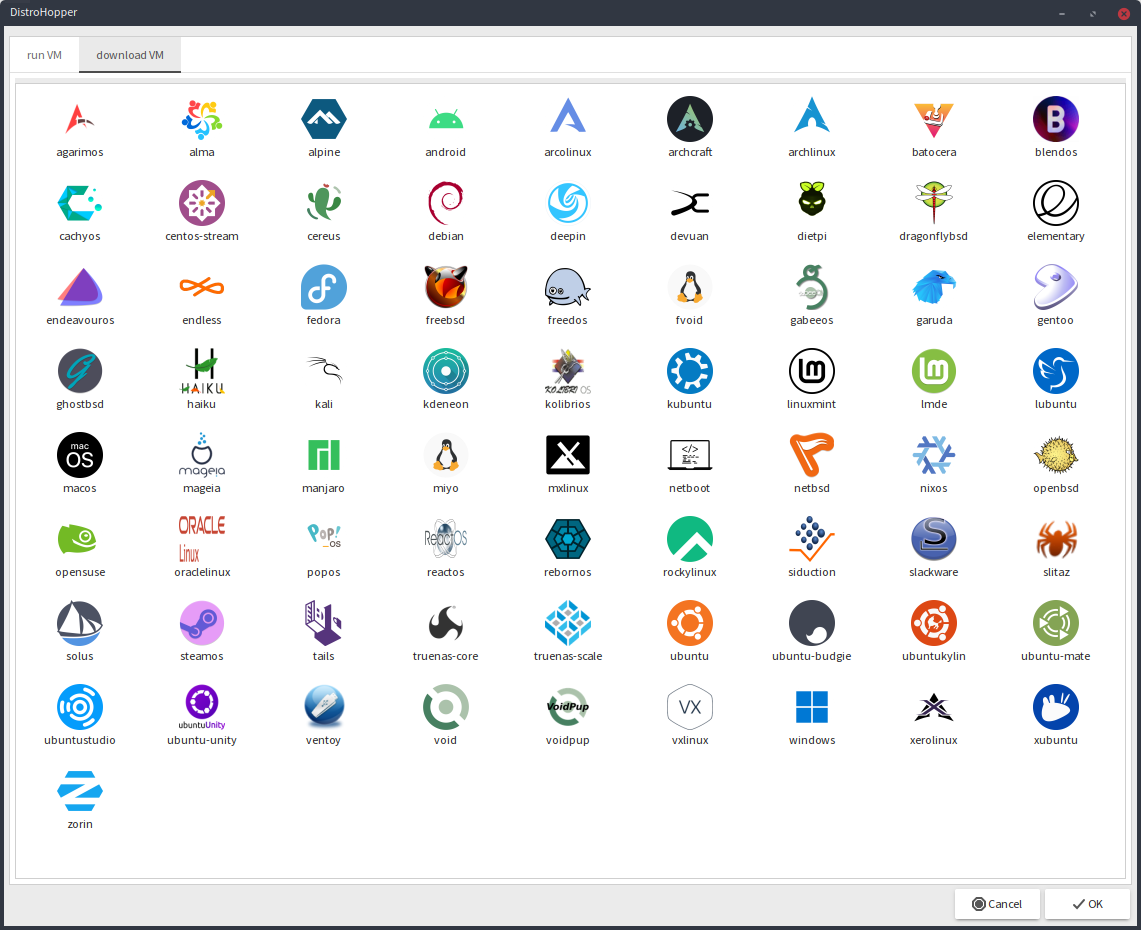Choose the ghostbsd icon
Image resolution: width=1141 pixels, height=930 pixels.
click(x=80, y=371)
